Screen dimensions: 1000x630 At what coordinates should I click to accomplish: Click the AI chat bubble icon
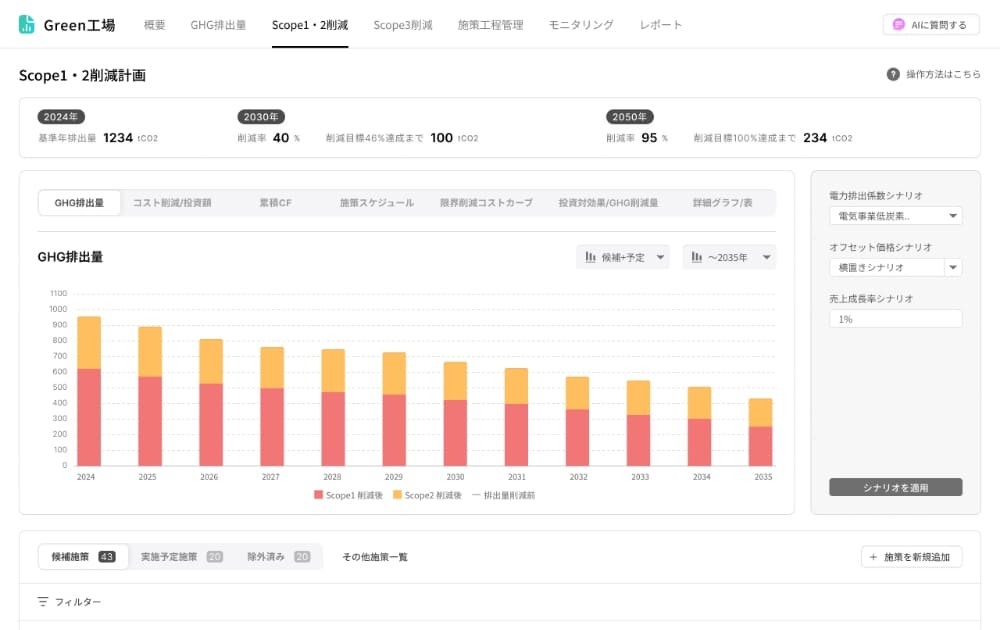(900, 25)
